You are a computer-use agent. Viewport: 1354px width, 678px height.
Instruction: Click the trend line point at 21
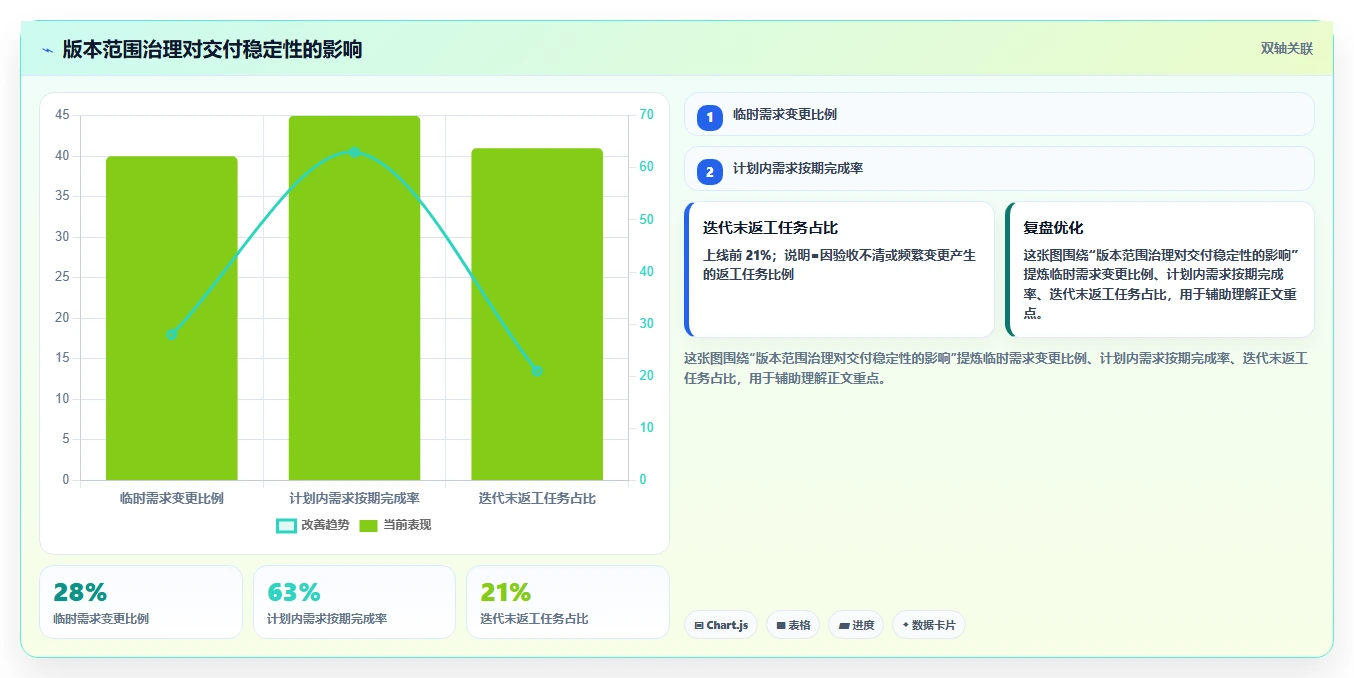pos(537,371)
